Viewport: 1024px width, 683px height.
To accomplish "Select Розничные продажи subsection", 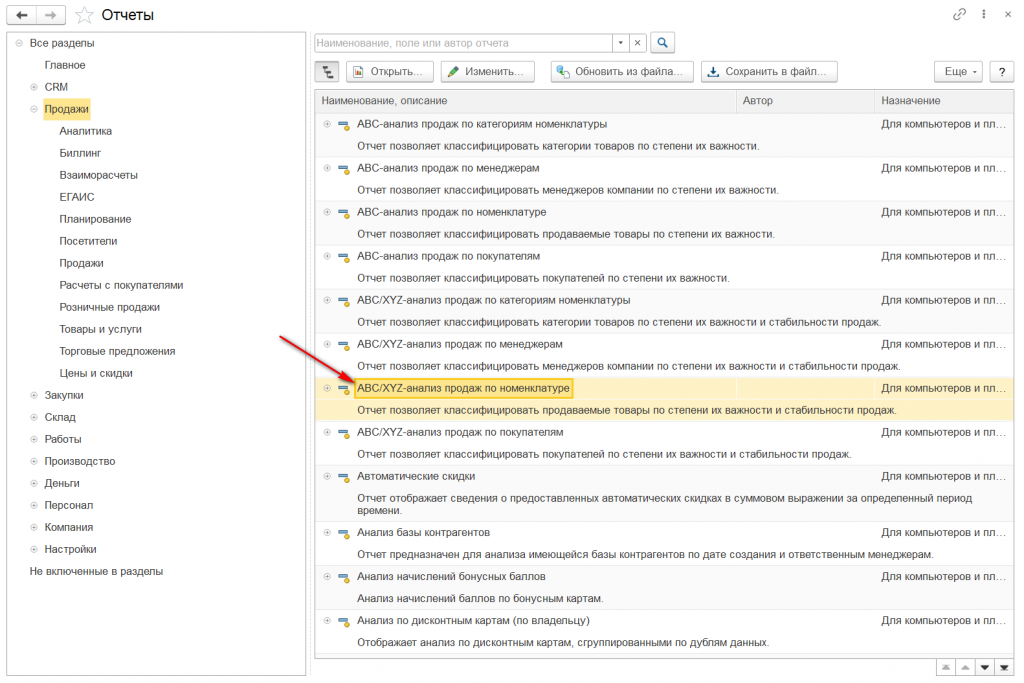I will pyautogui.click(x=110, y=308).
